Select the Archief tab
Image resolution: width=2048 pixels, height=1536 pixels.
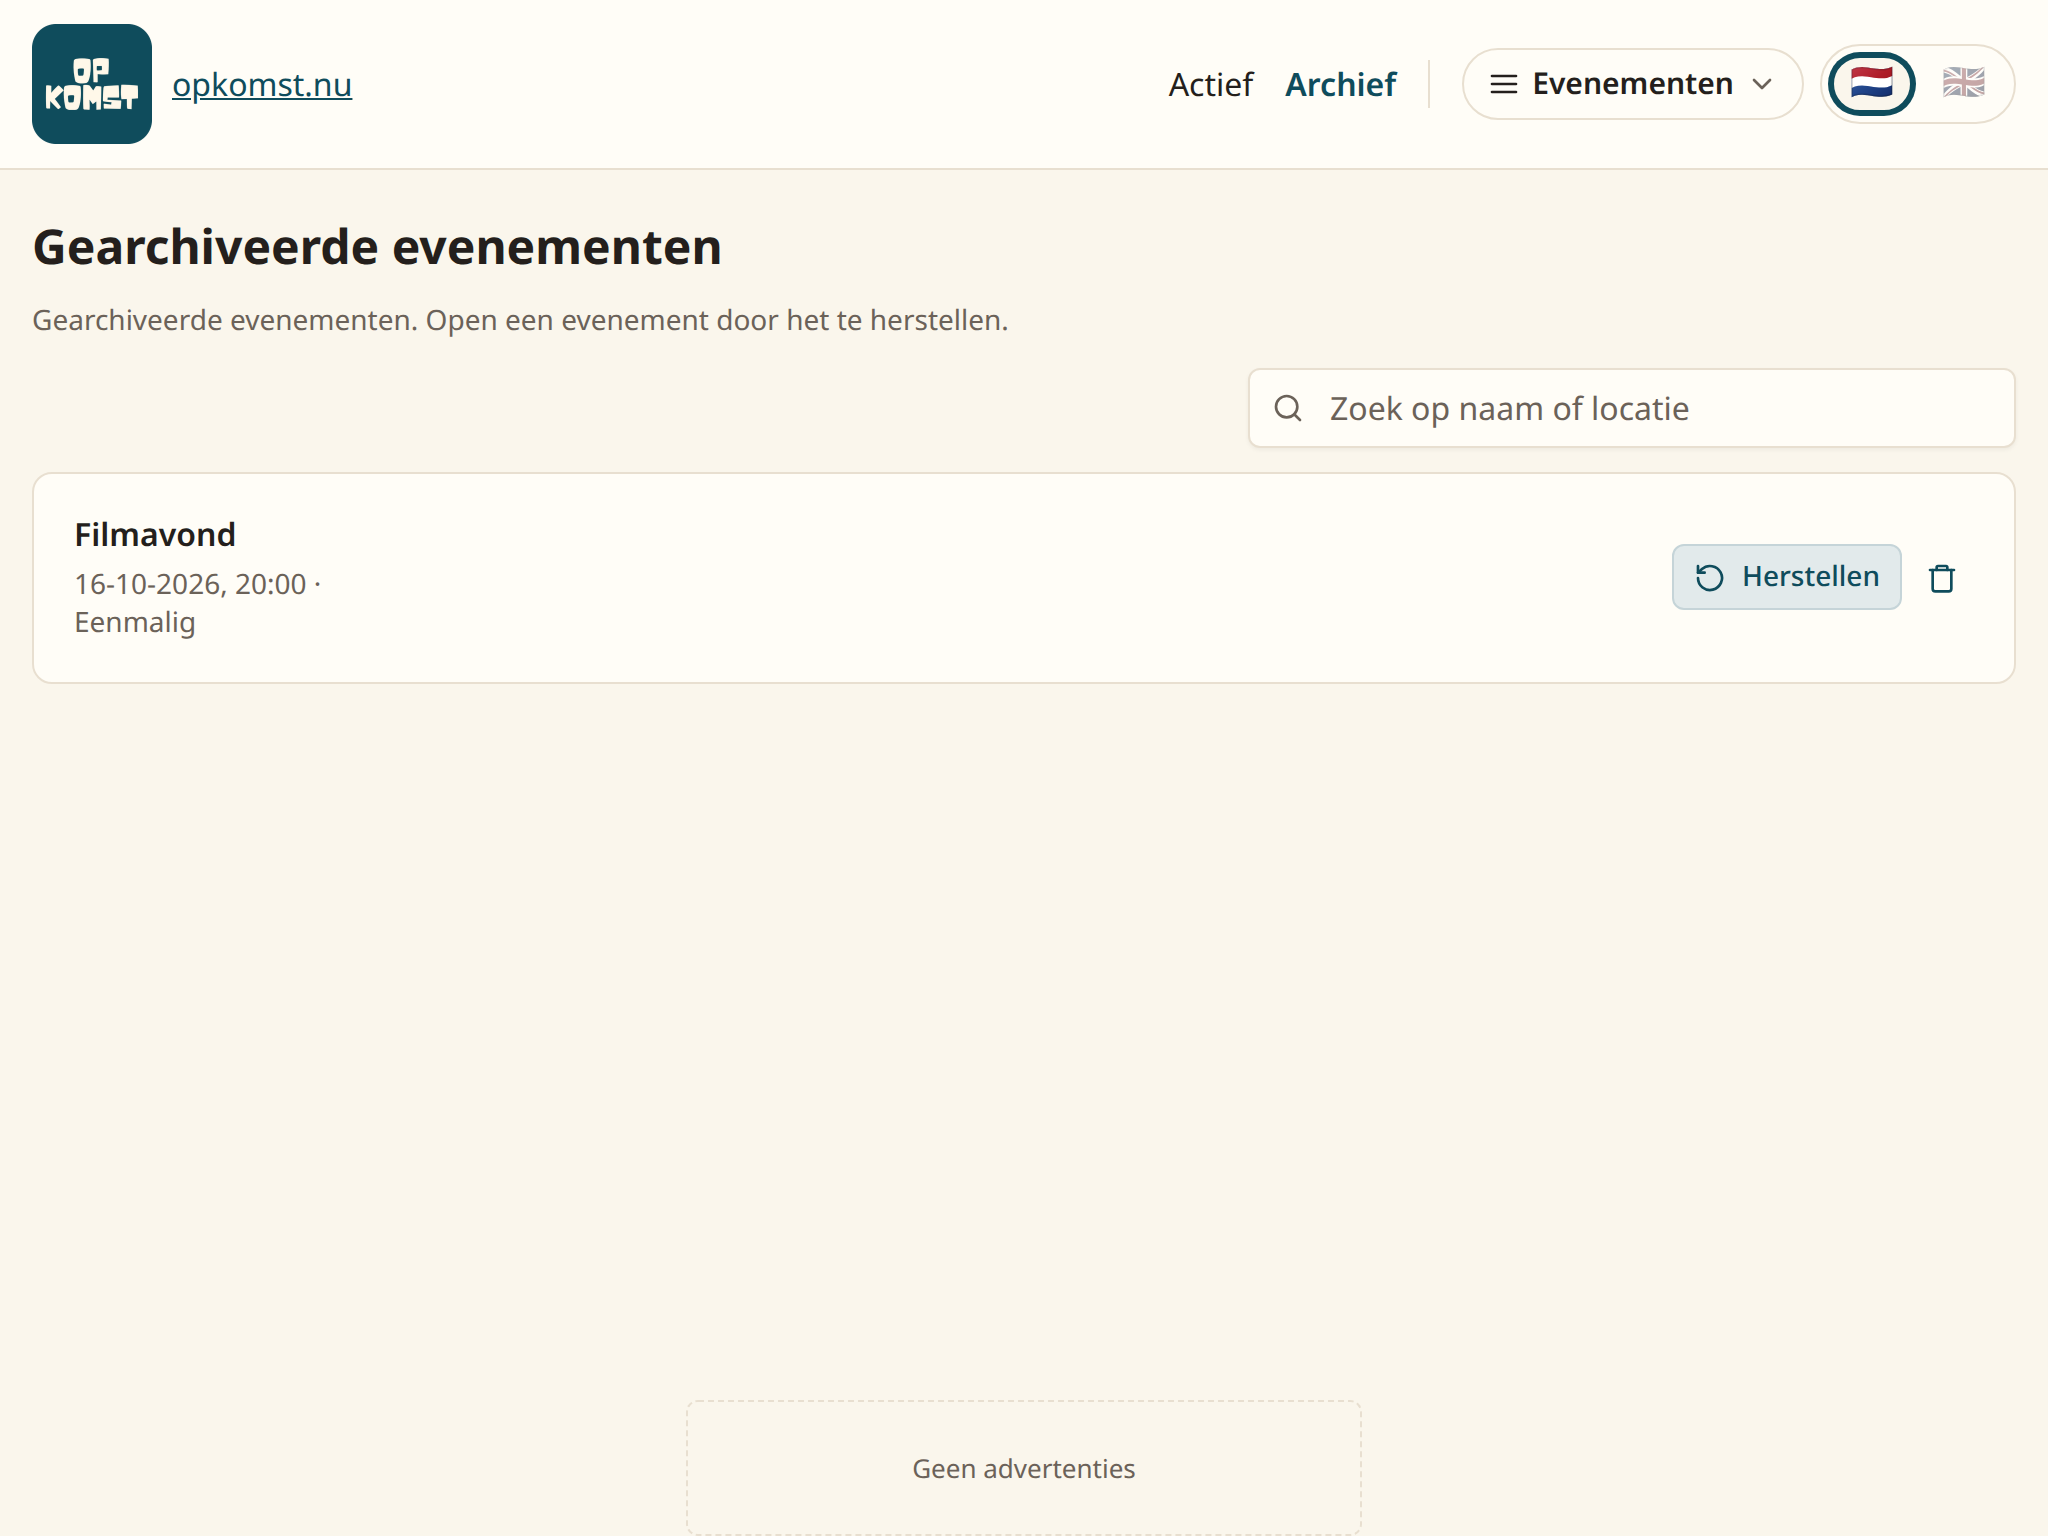coord(1340,85)
